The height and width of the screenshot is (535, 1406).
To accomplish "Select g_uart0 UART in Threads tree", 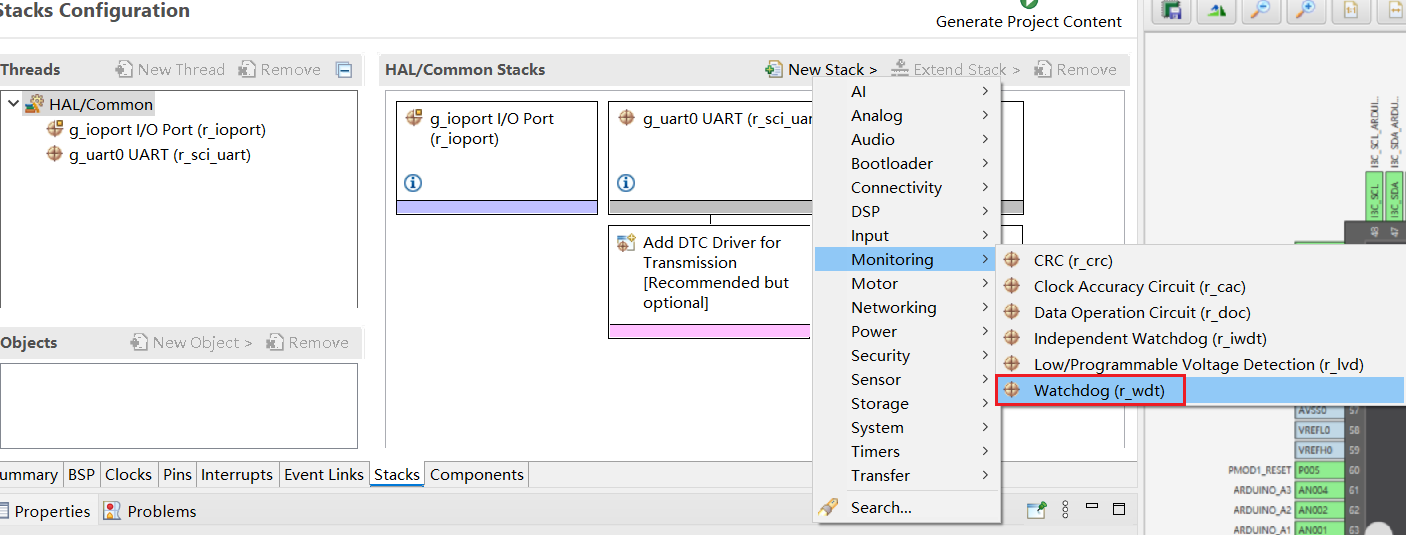I will point(159,155).
